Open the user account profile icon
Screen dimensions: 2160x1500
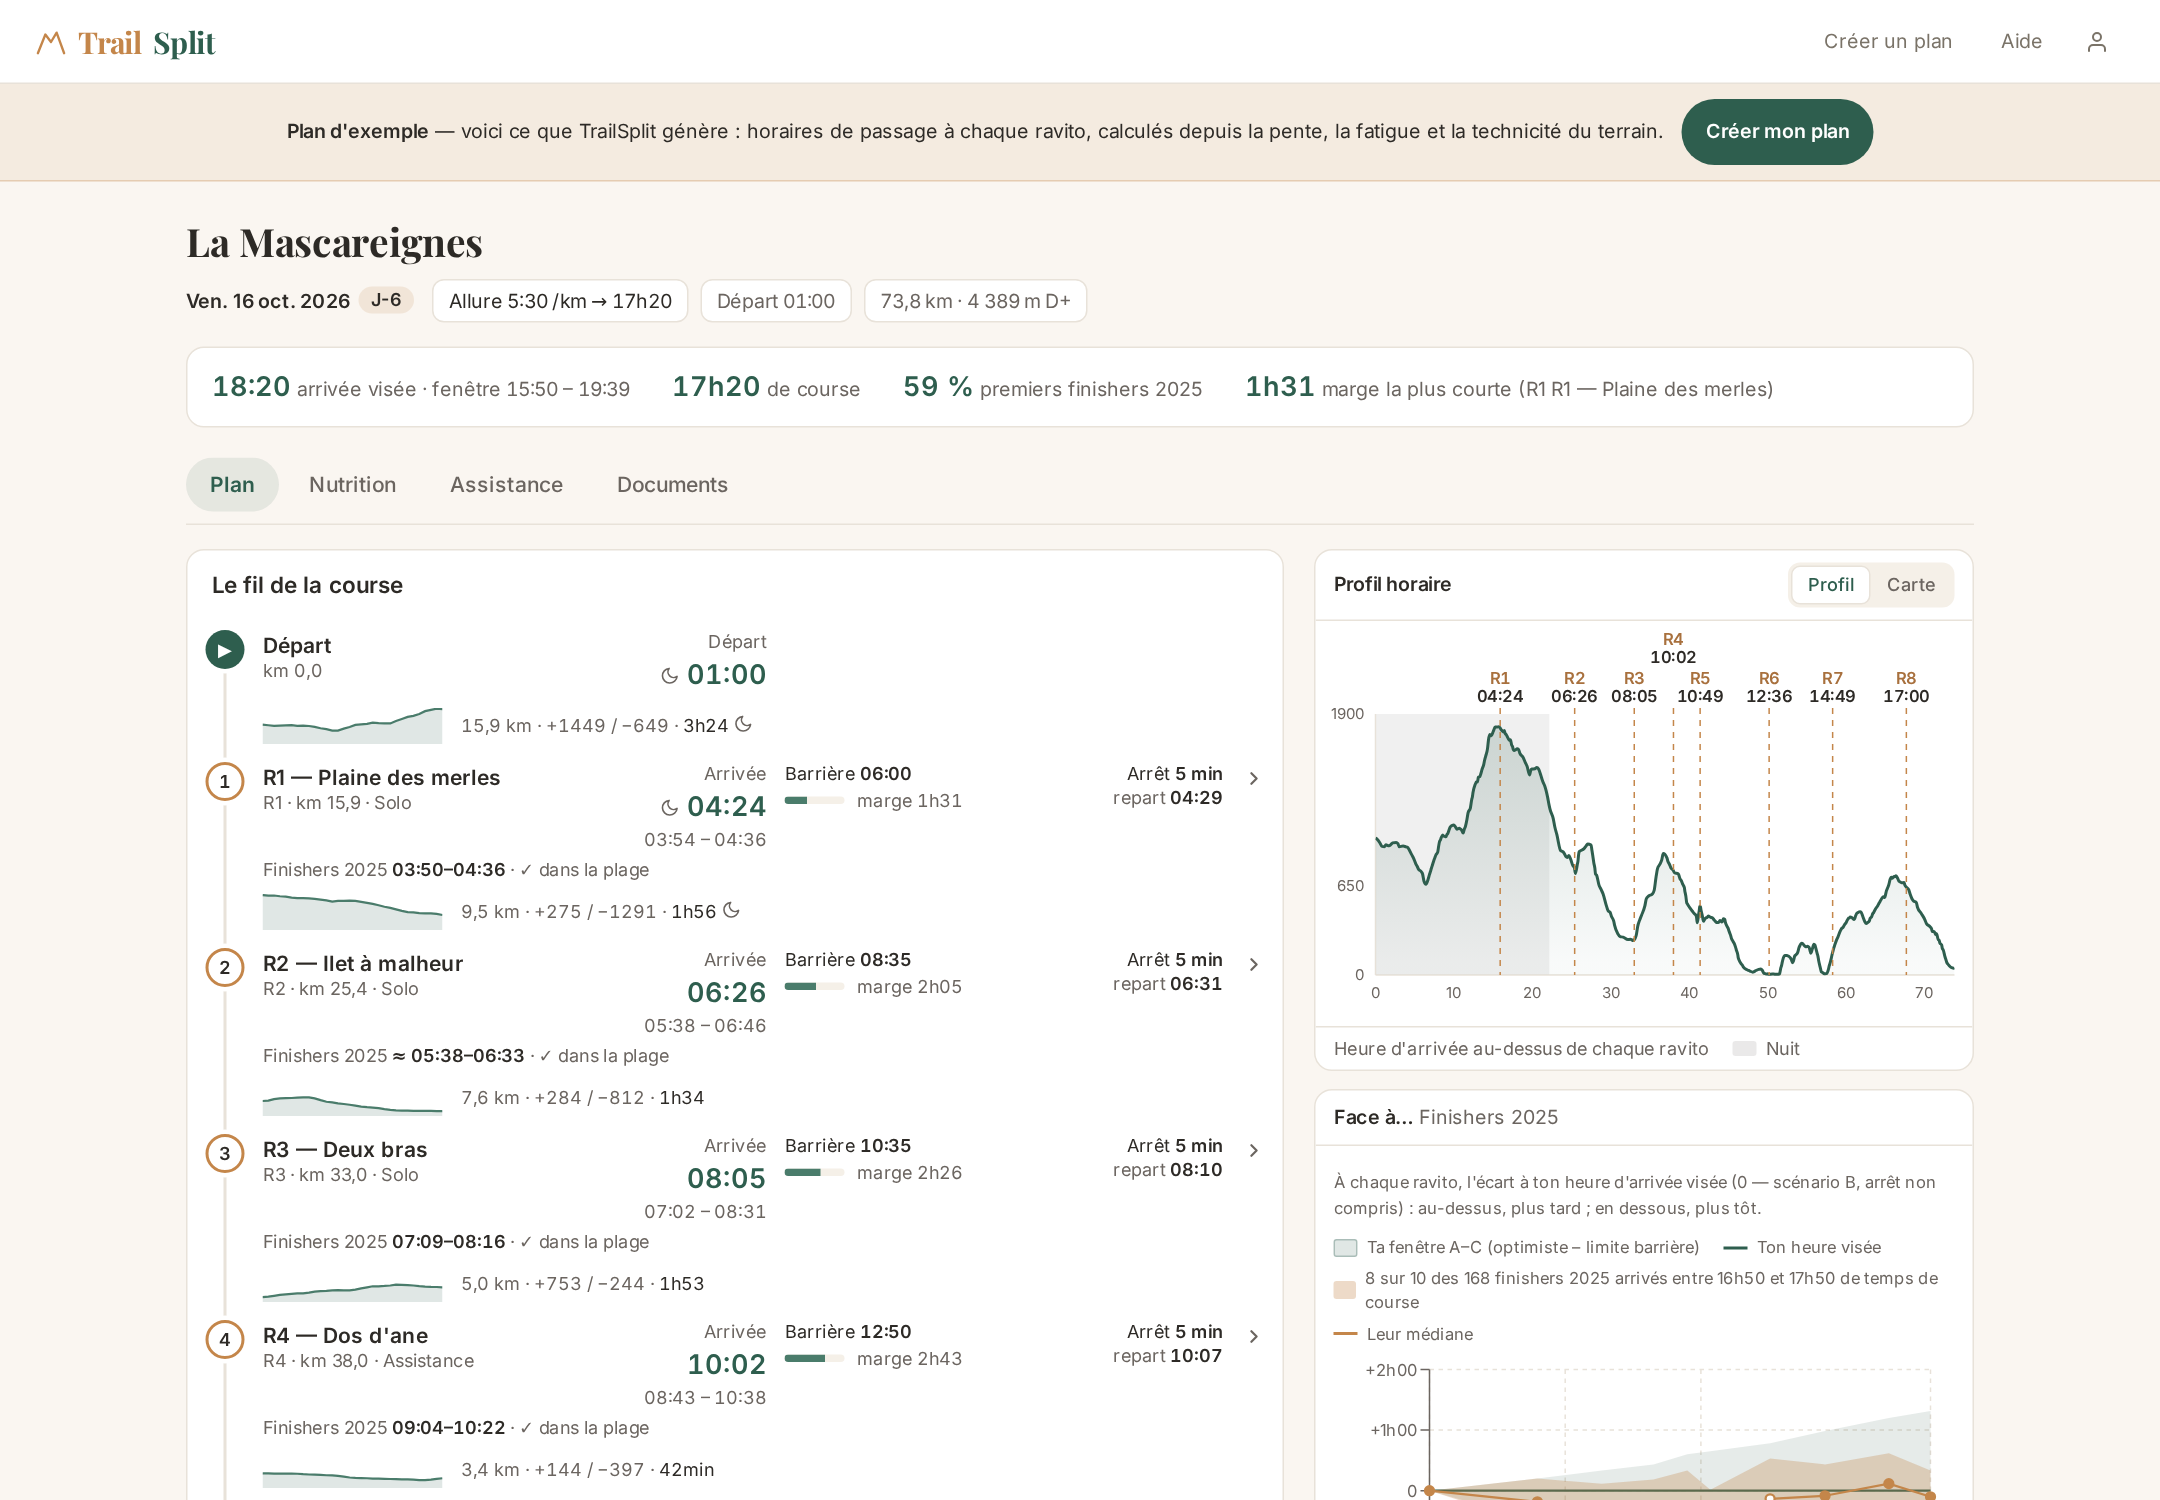pos(2097,42)
